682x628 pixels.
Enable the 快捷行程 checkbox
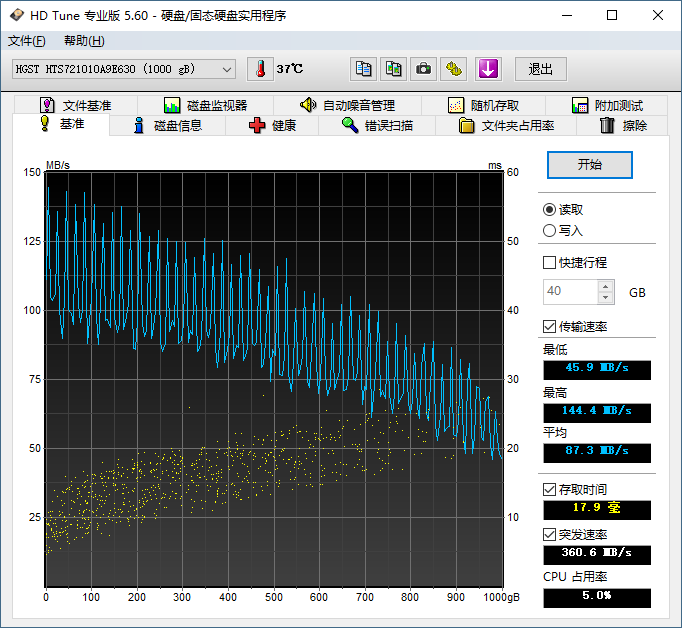(549, 263)
